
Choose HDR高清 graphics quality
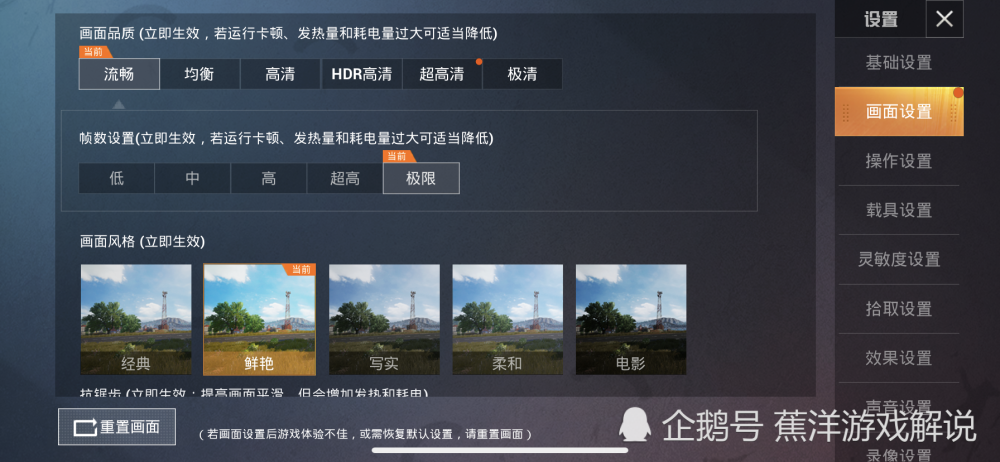pos(362,74)
